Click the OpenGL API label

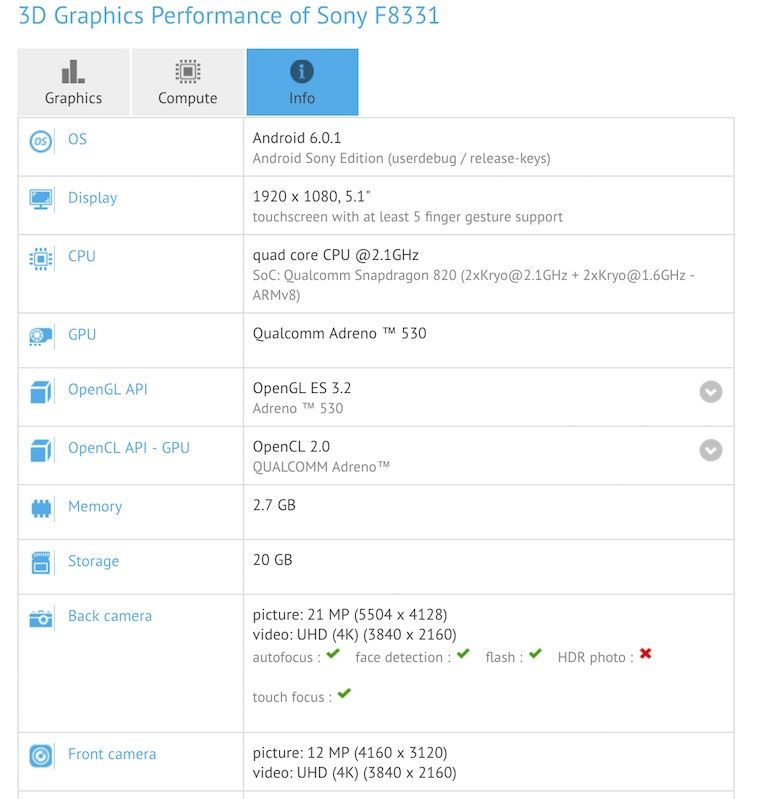point(108,389)
